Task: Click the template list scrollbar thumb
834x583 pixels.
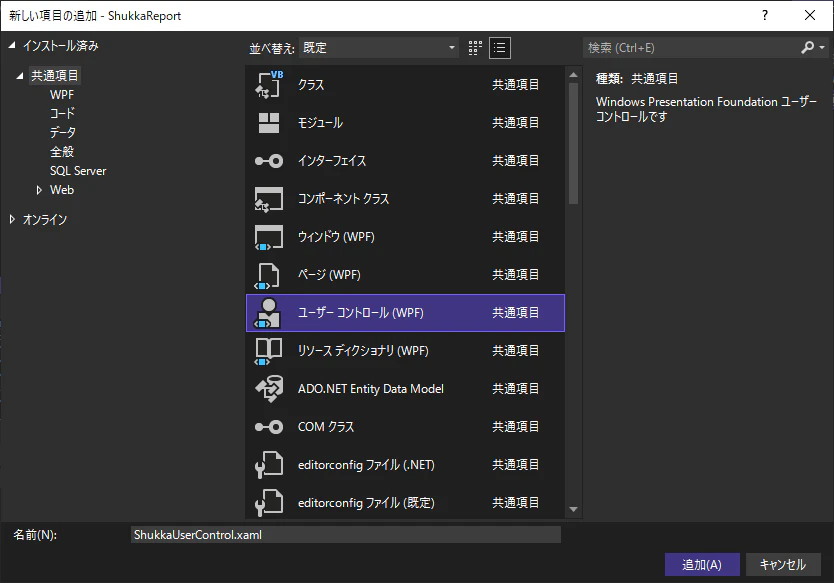Action: click(x=573, y=144)
